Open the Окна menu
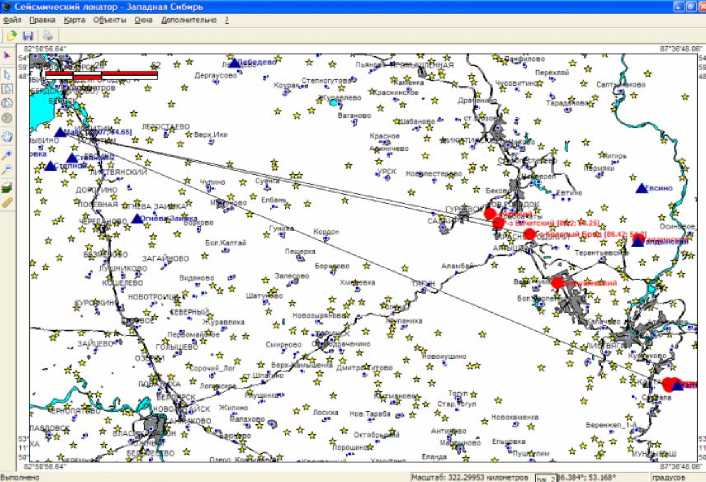This screenshot has width=706, height=482. pyautogui.click(x=144, y=20)
